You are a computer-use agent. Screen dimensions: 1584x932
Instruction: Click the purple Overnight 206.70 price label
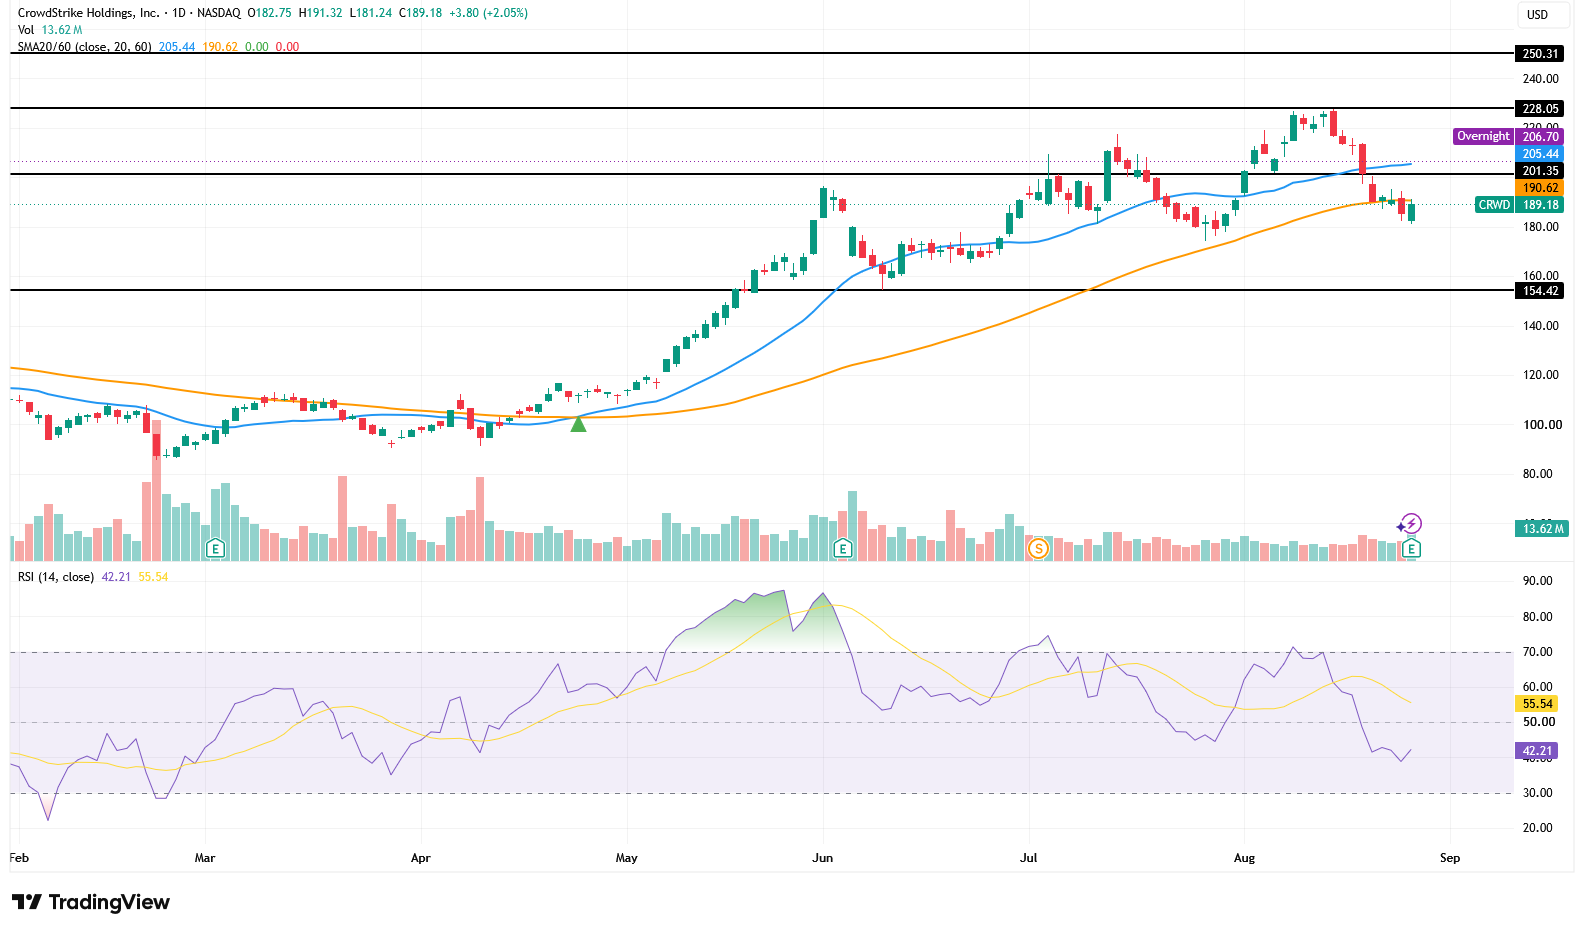point(1508,136)
